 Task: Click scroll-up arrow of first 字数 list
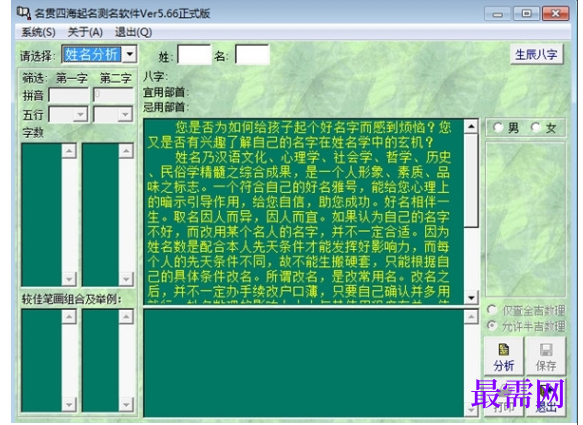(69, 151)
